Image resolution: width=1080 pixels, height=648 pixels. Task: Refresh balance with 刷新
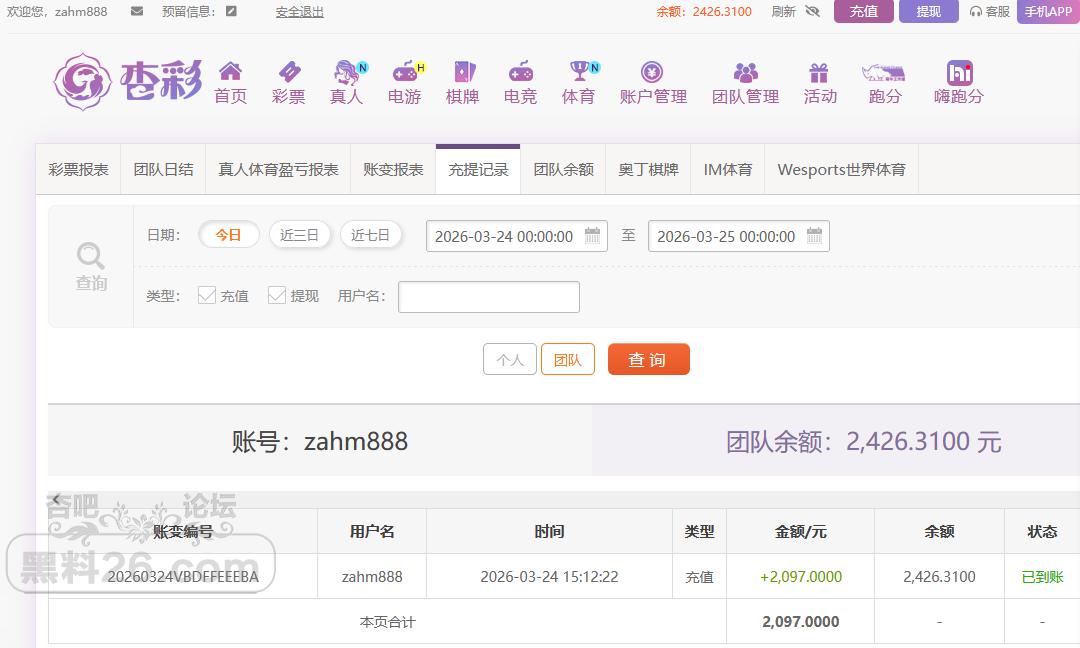click(783, 12)
